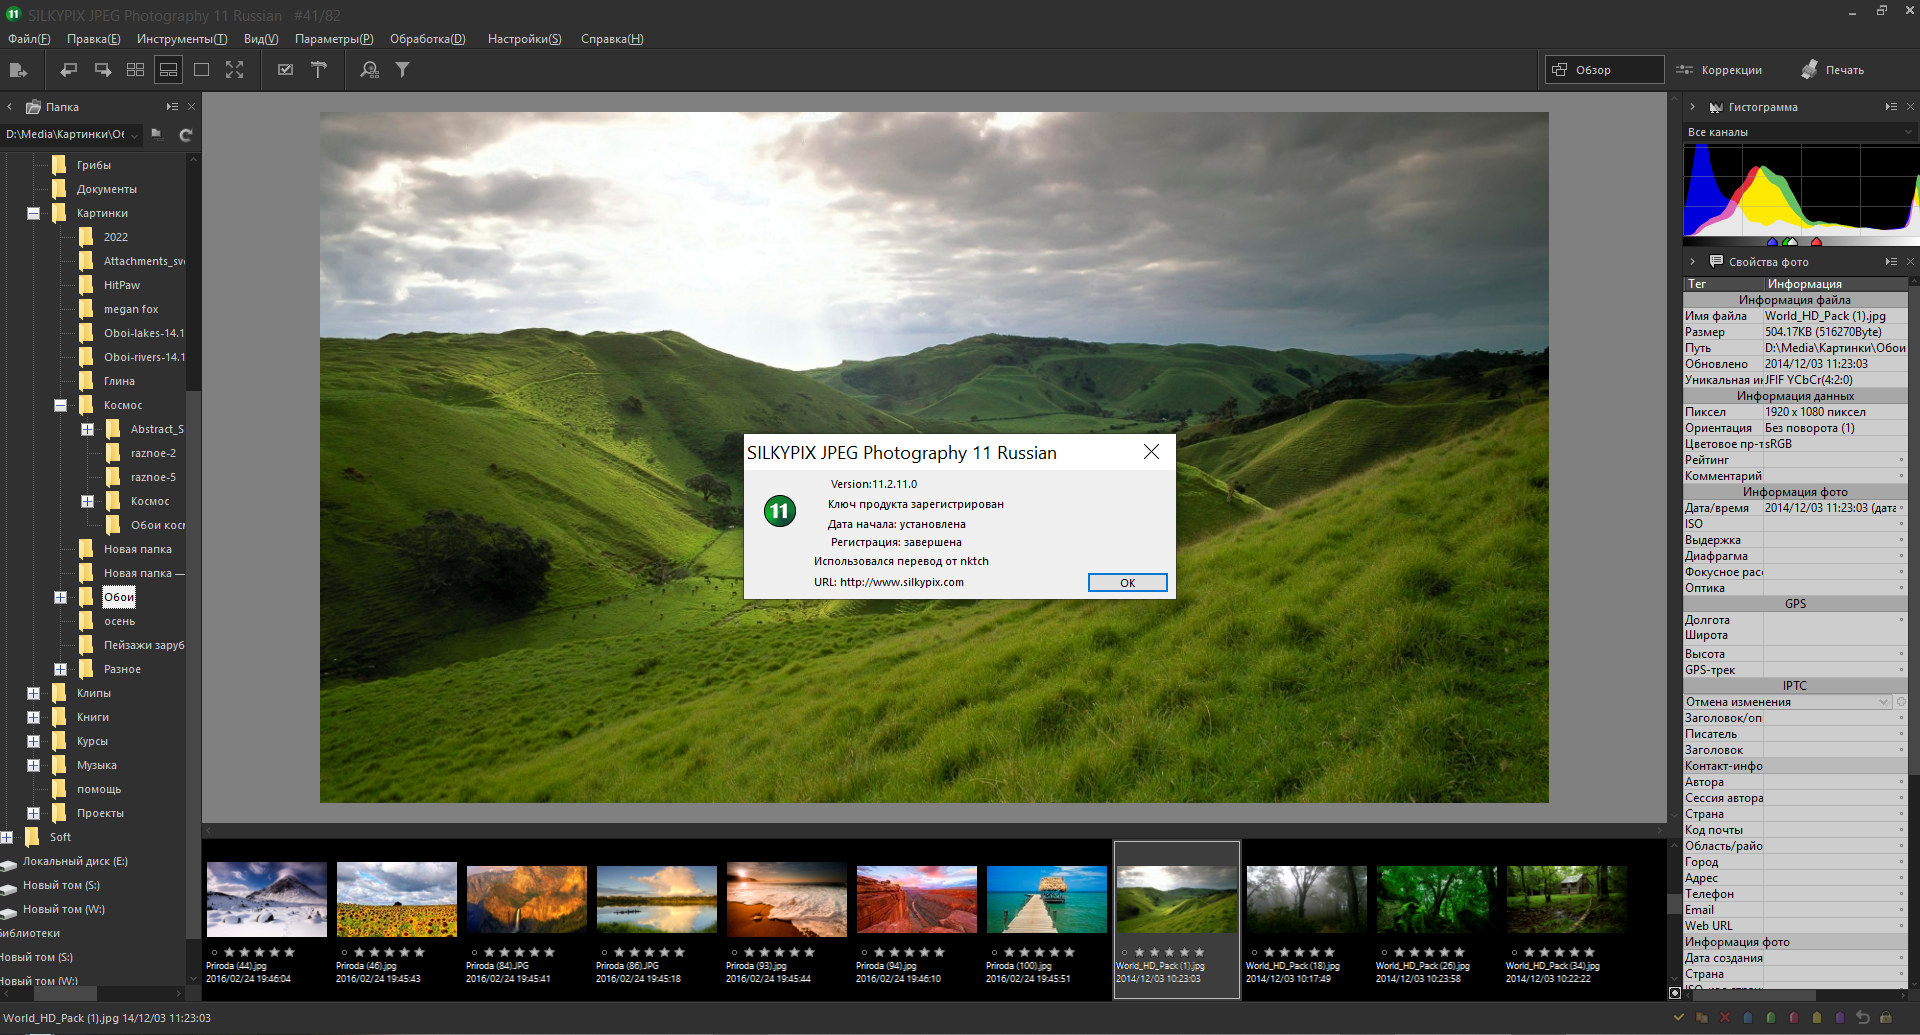Open the 'Обработка(D)' menu
The image size is (1920, 1035).
[x=427, y=39]
